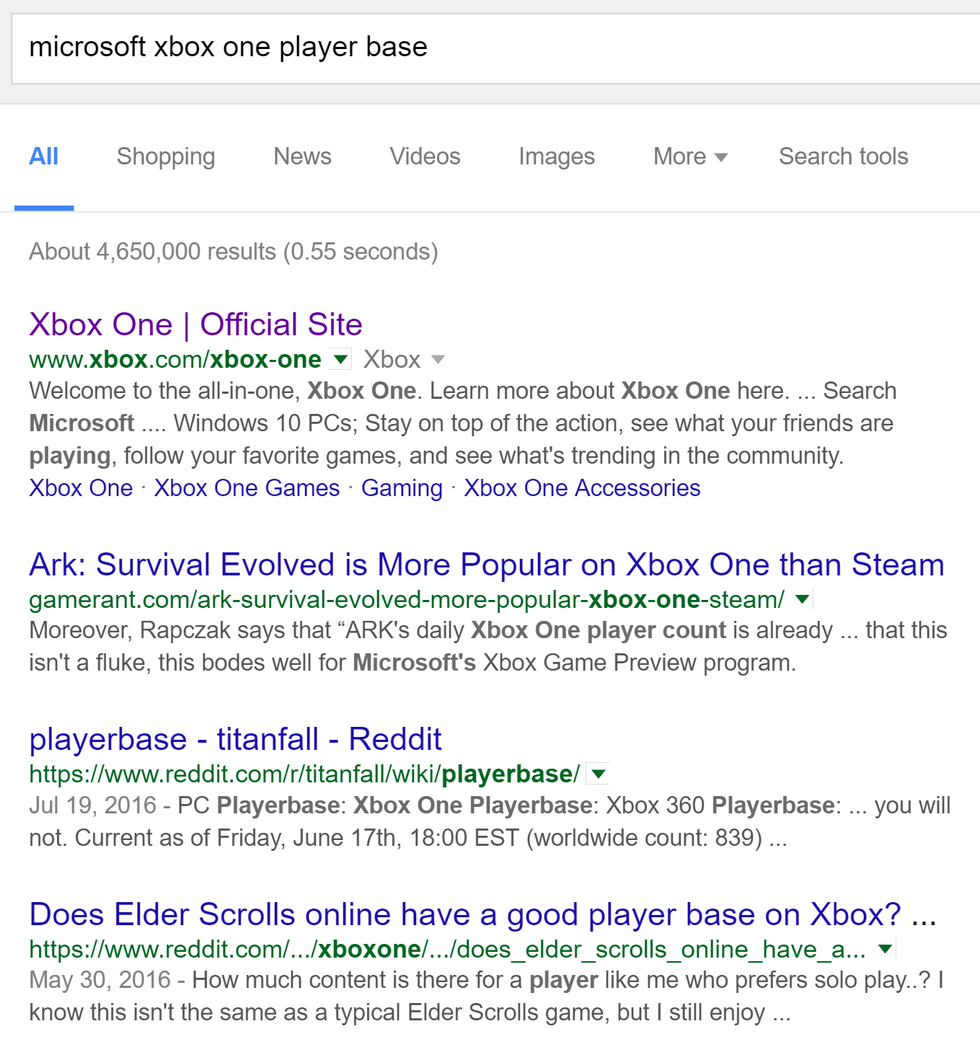Viewport: 980px width, 1060px height.
Task: Switch to the Shopping tab
Action: click(166, 157)
